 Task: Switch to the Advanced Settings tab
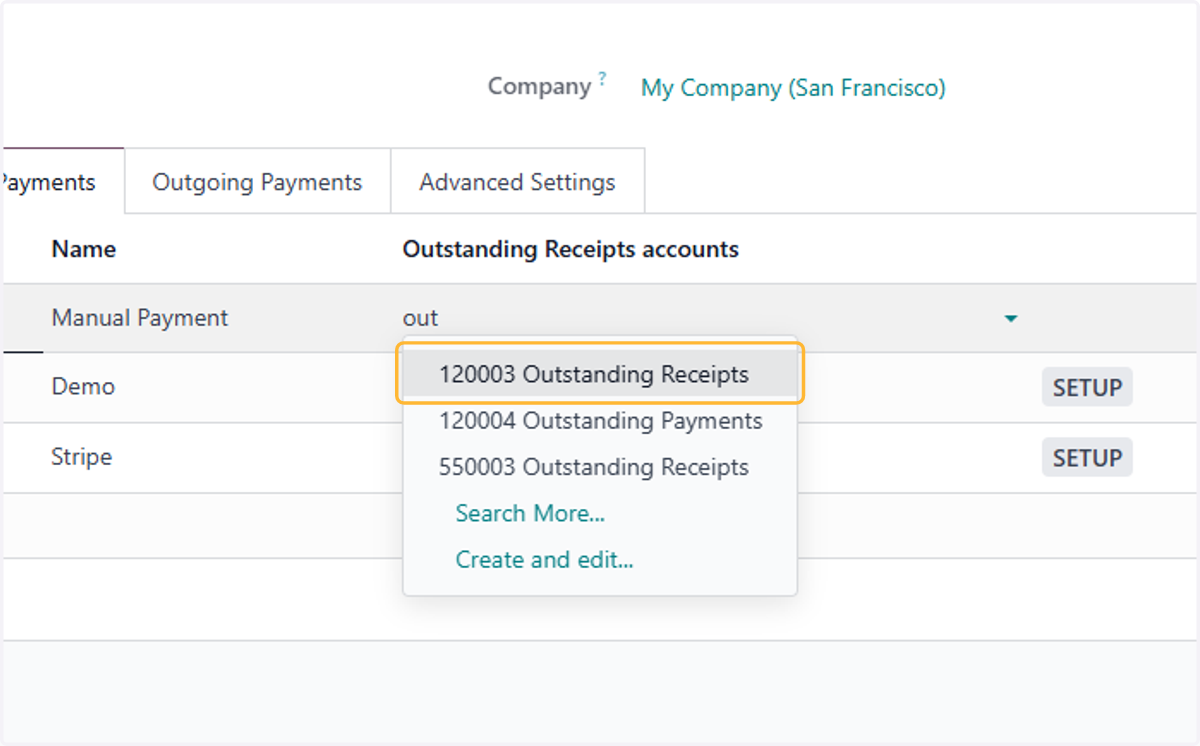point(517,182)
